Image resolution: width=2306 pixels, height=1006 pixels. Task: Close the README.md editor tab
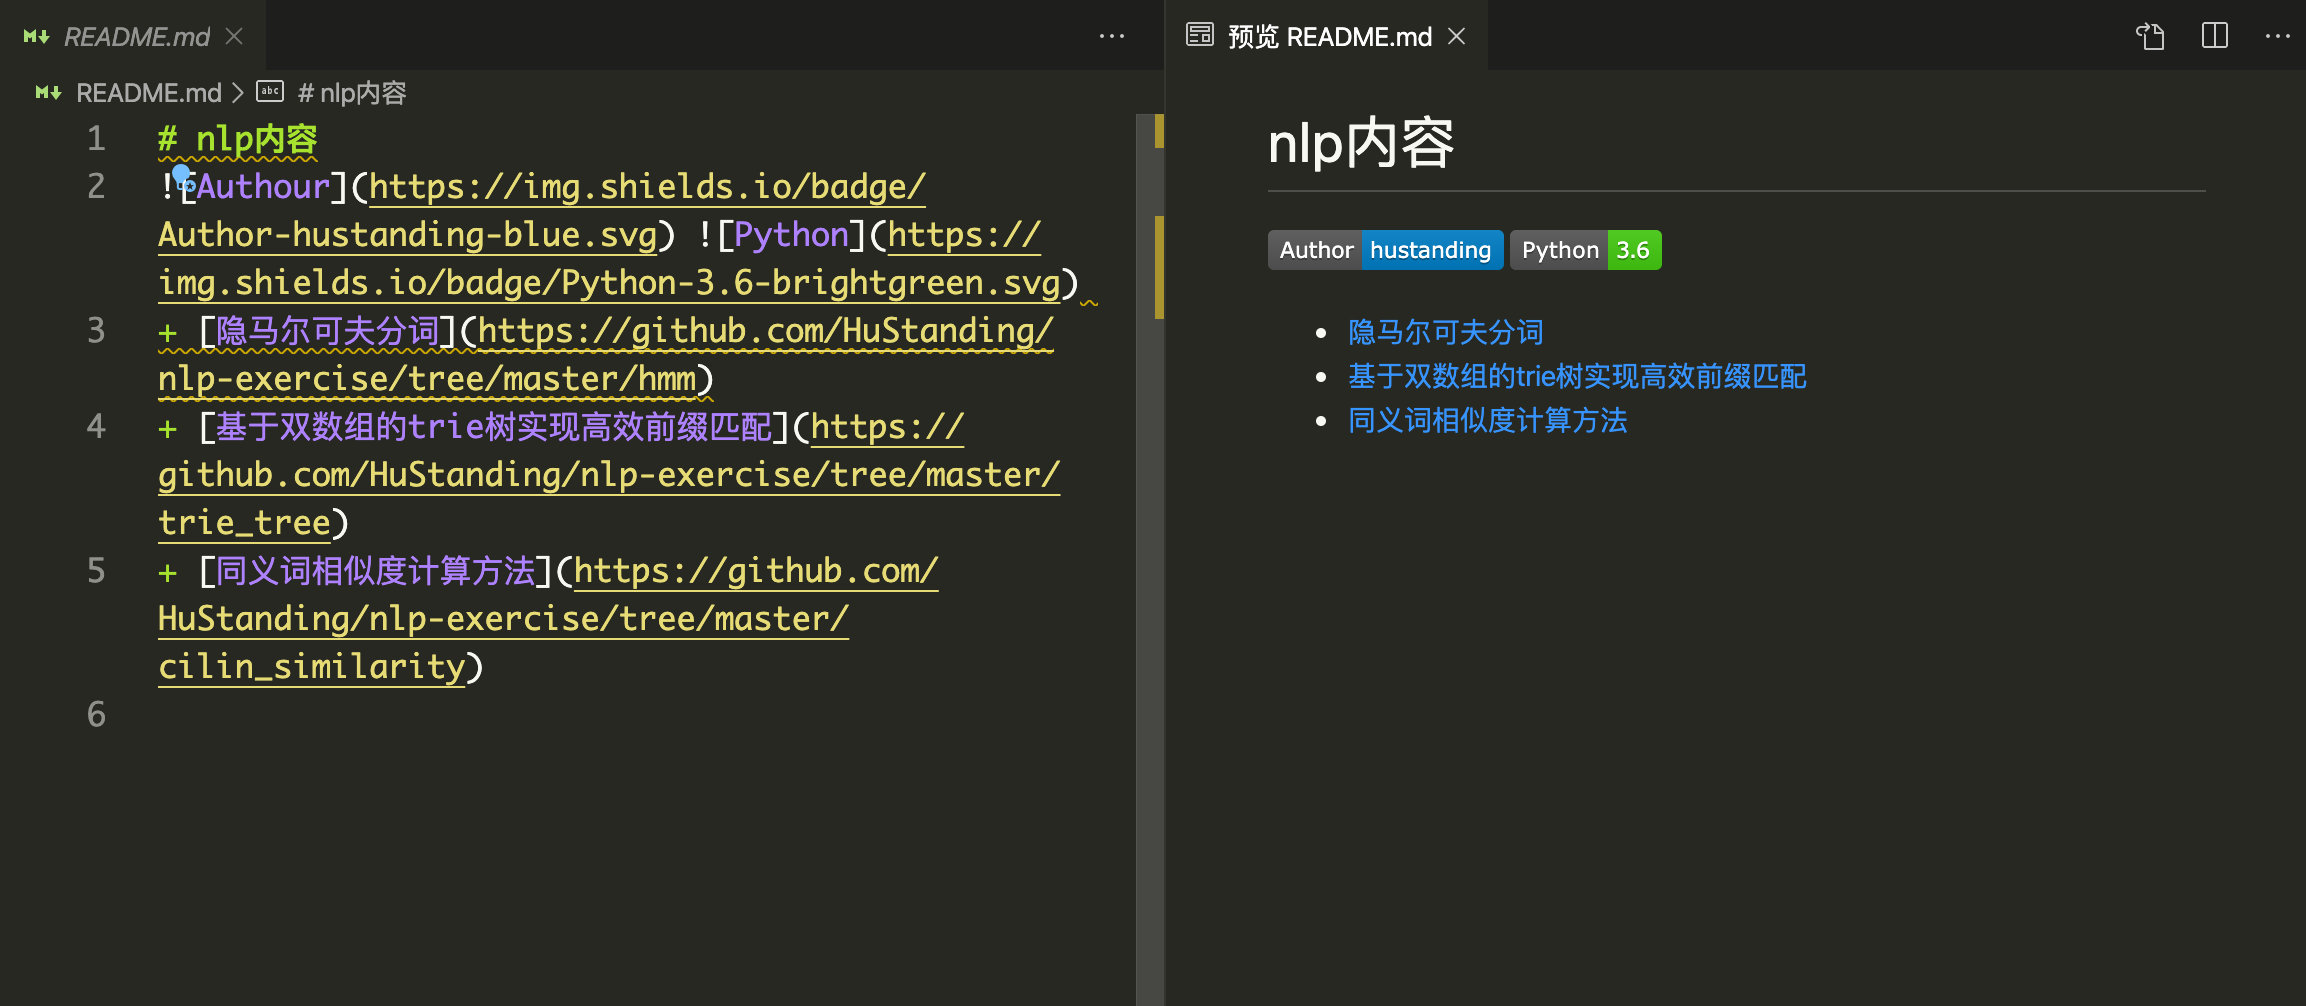tap(235, 37)
